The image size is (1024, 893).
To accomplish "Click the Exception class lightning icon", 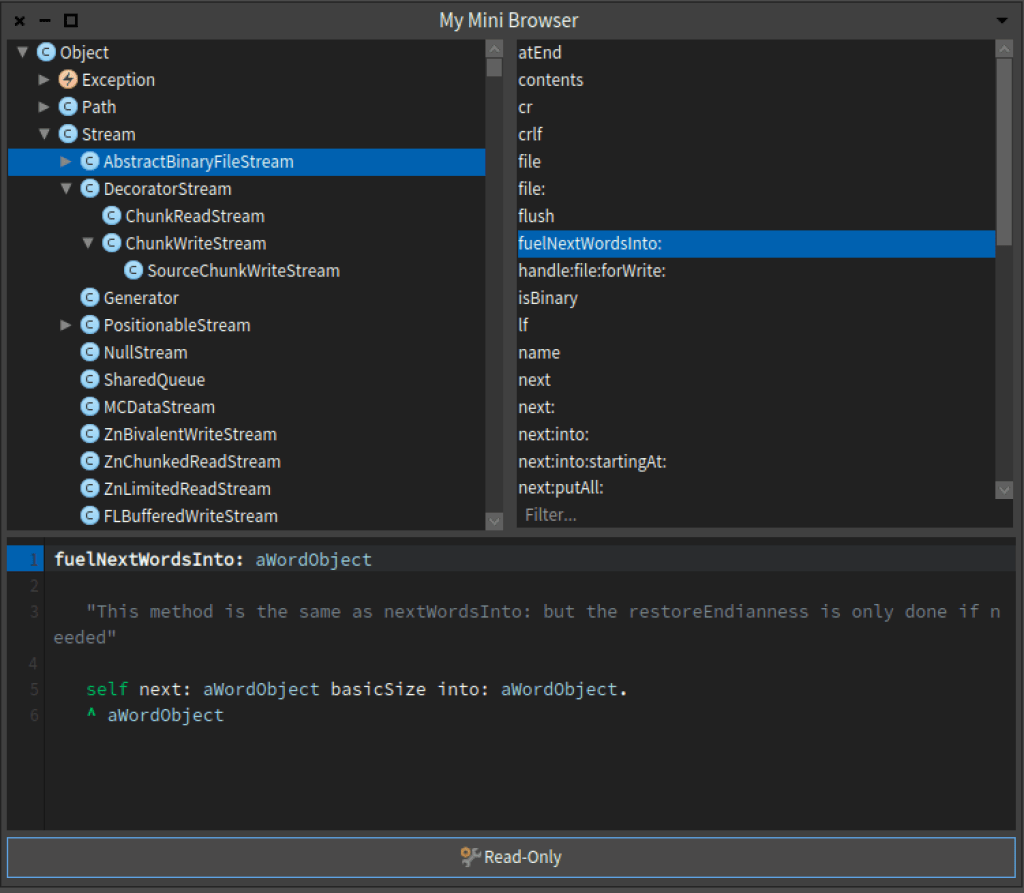I will pos(68,80).
